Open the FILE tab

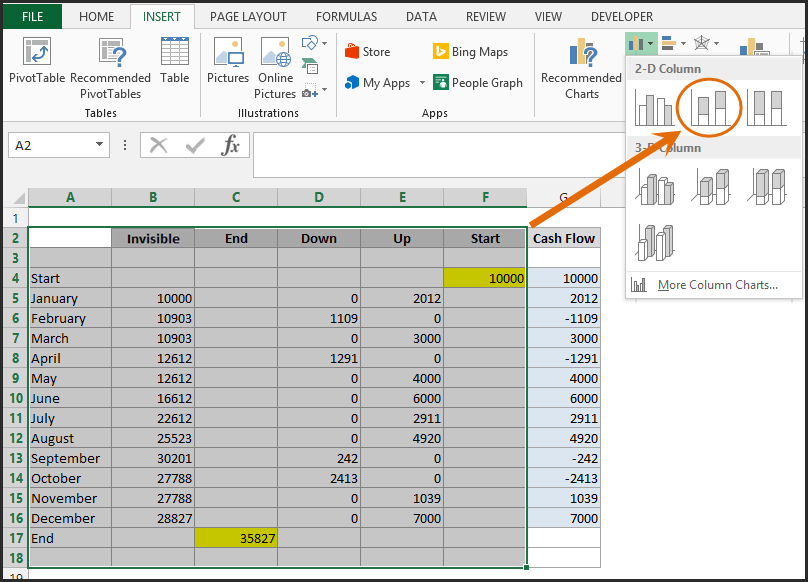pyautogui.click(x=32, y=16)
